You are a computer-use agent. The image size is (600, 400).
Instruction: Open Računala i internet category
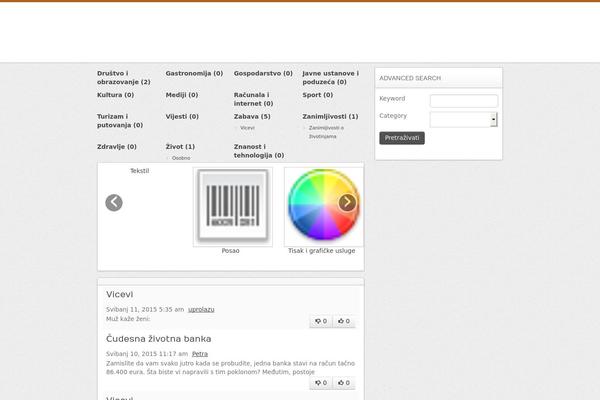coord(253,99)
